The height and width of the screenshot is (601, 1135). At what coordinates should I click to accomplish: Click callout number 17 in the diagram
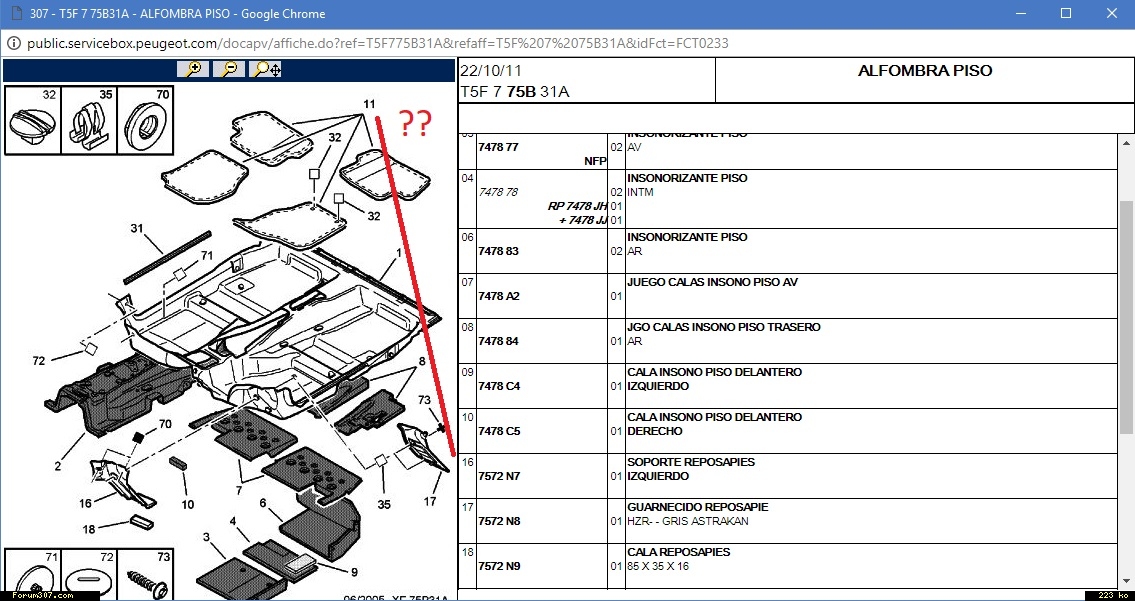click(x=430, y=501)
